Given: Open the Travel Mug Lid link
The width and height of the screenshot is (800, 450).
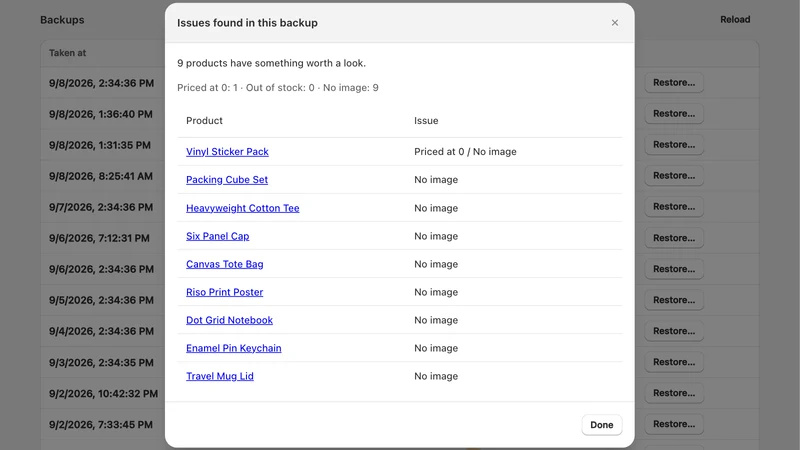Looking at the screenshot, I should pos(219,376).
